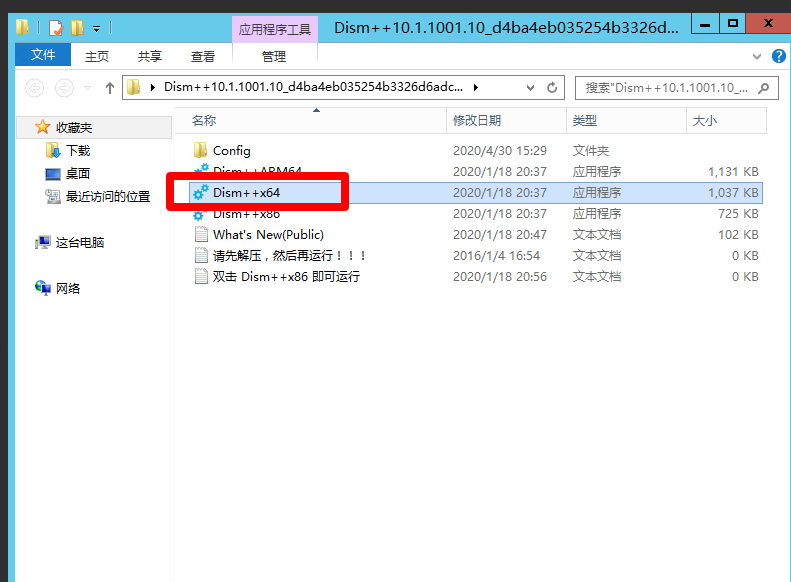Click the star icon next to 收藏夹
The width and height of the screenshot is (791, 582).
pyautogui.click(x=43, y=127)
